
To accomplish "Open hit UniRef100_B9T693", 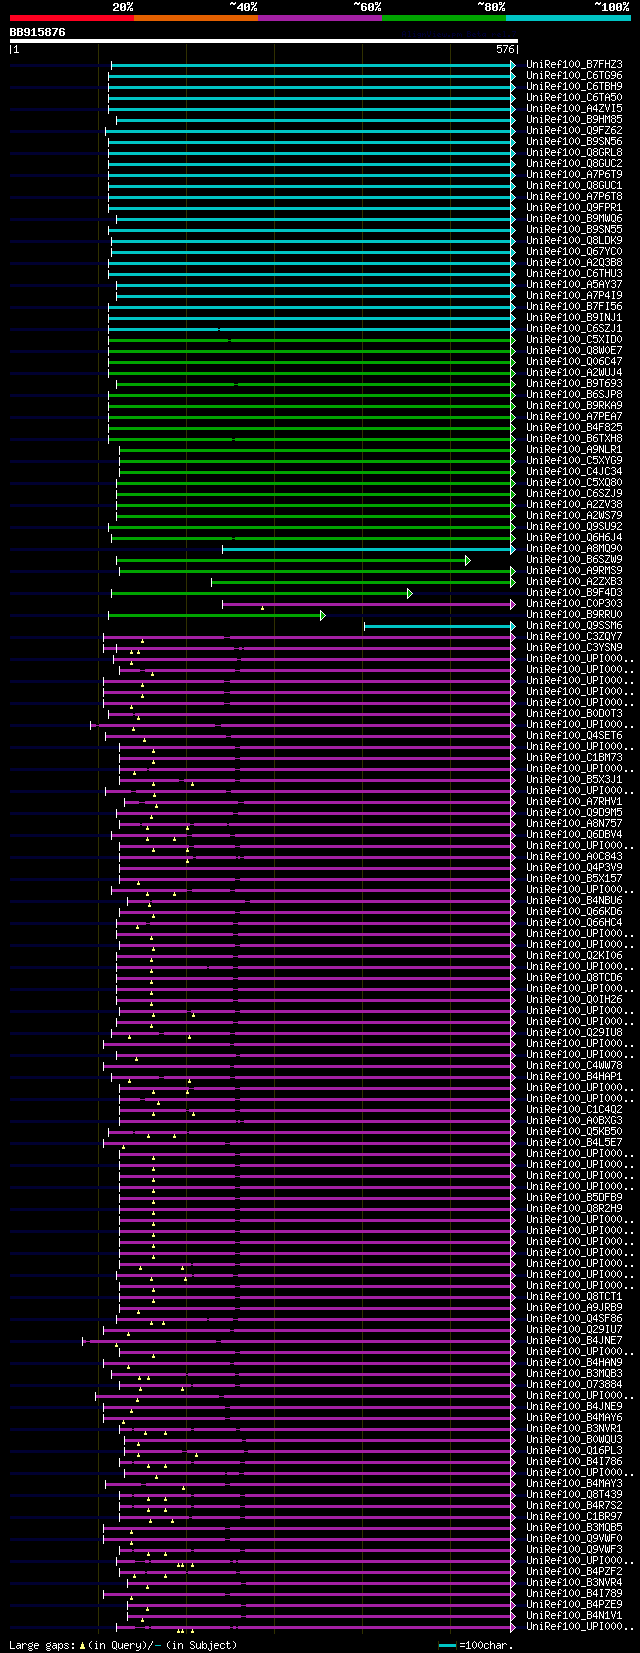I will [x=574, y=383].
